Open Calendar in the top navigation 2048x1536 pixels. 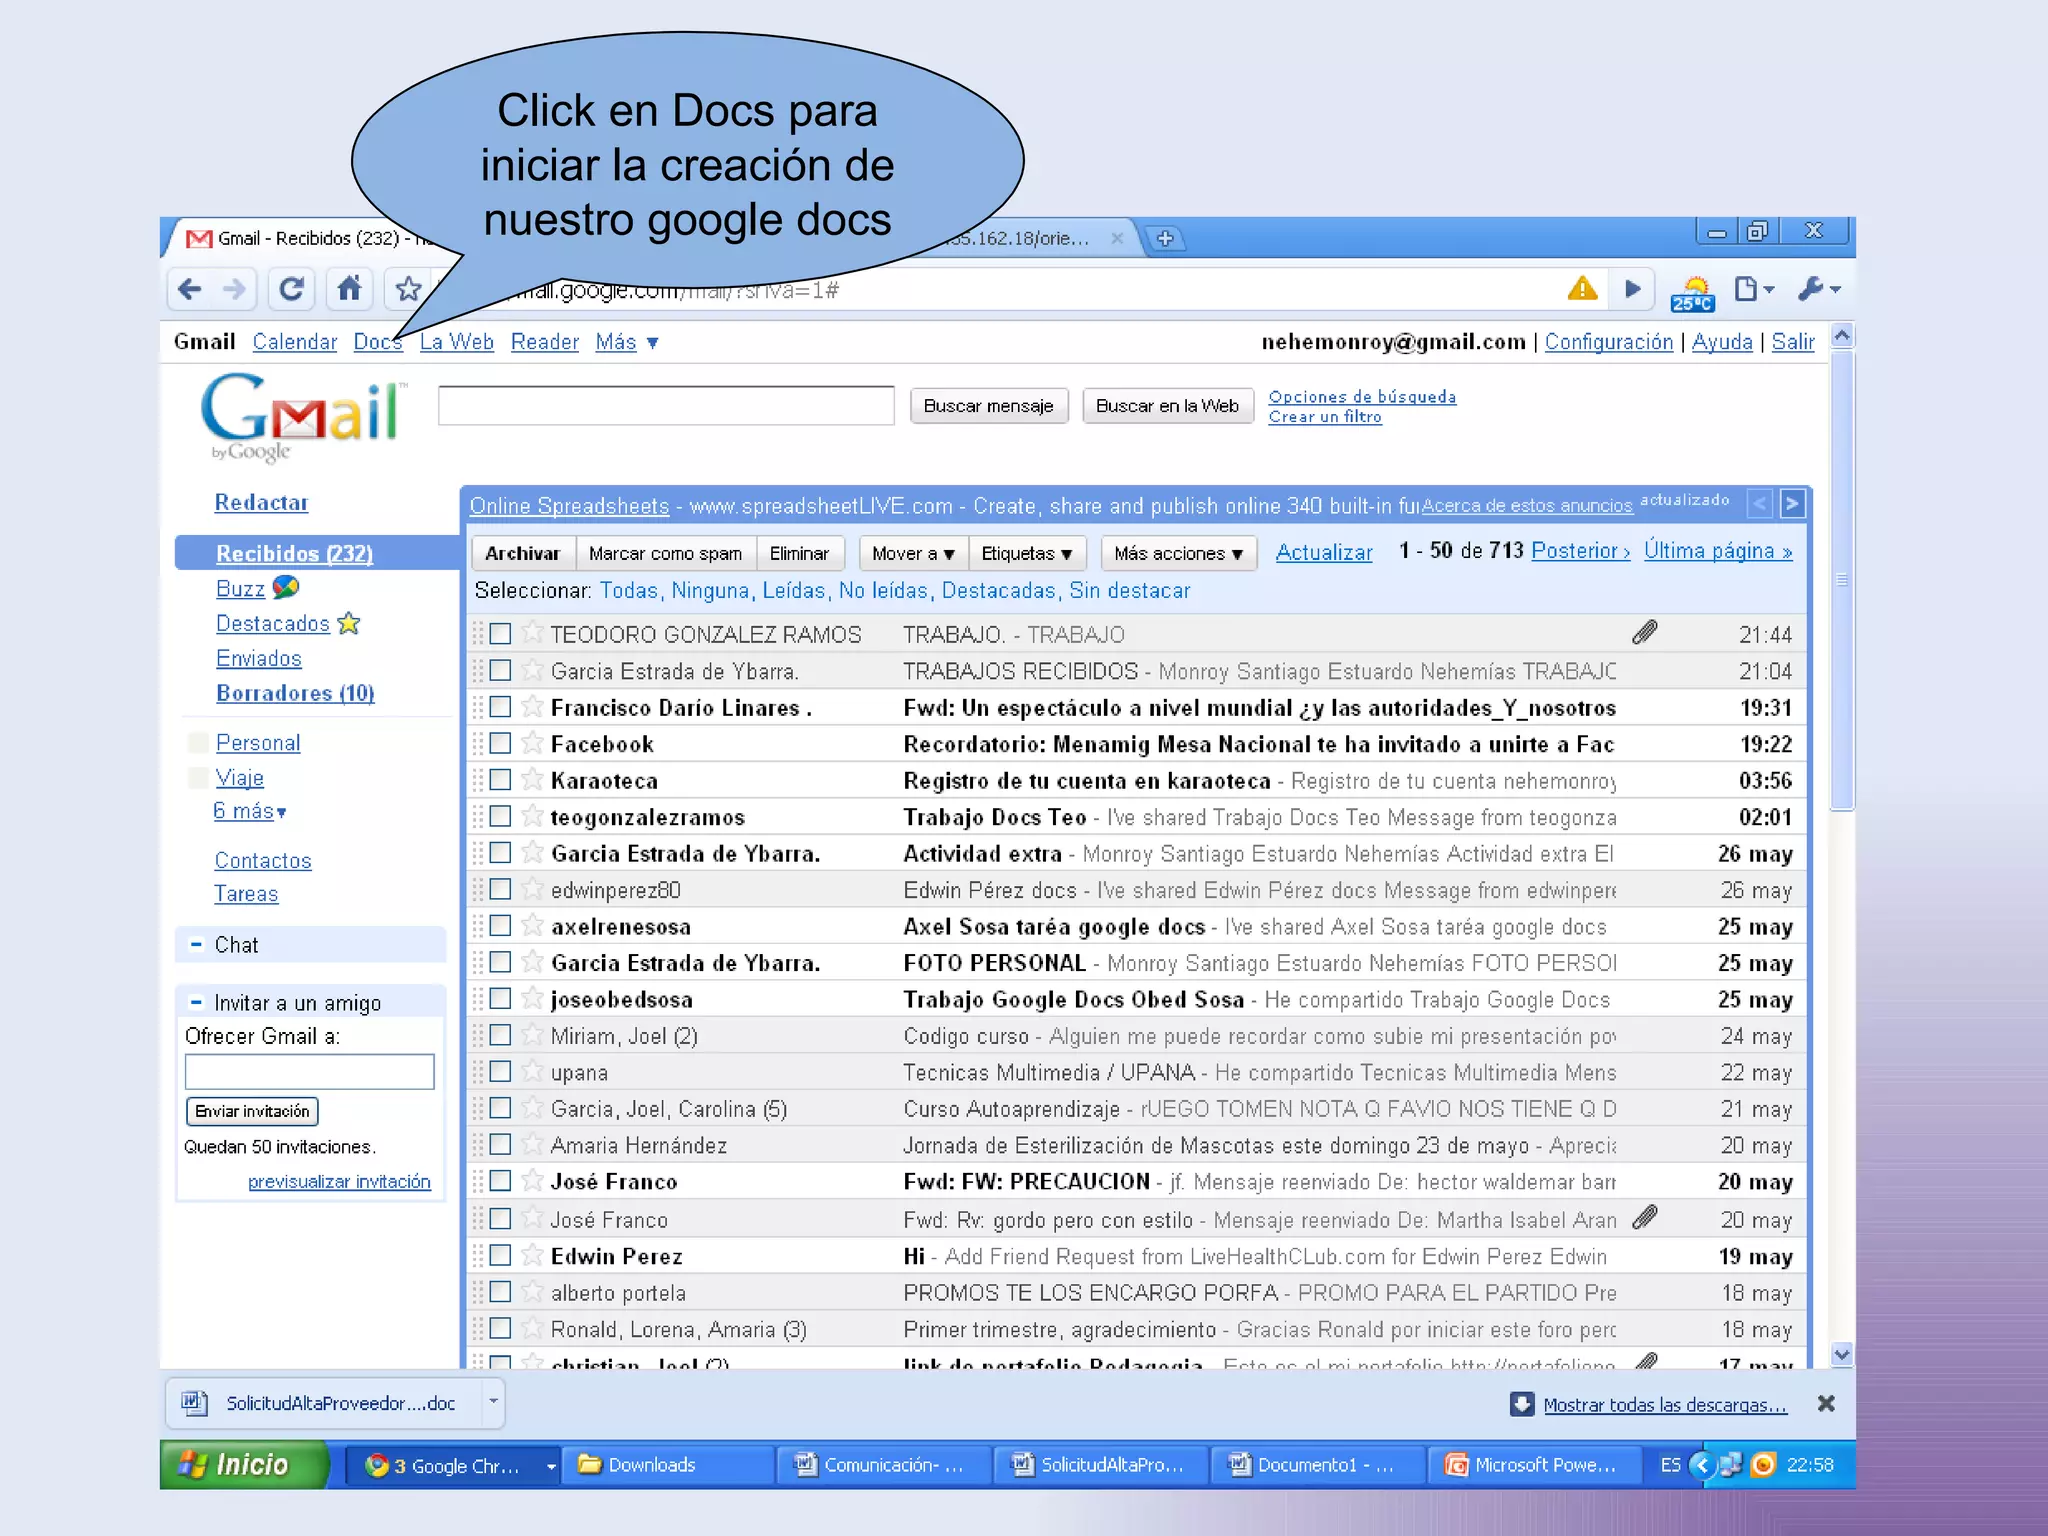click(x=295, y=342)
